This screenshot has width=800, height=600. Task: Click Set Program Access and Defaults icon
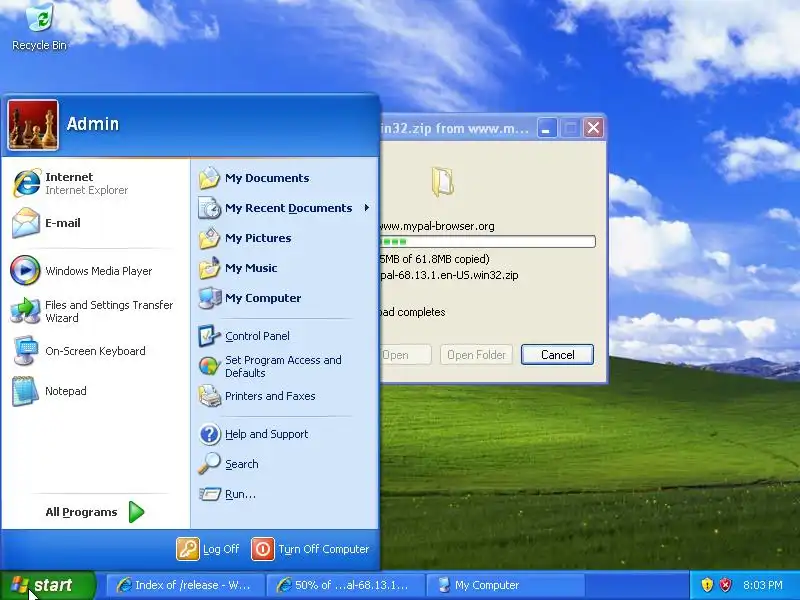(x=209, y=366)
